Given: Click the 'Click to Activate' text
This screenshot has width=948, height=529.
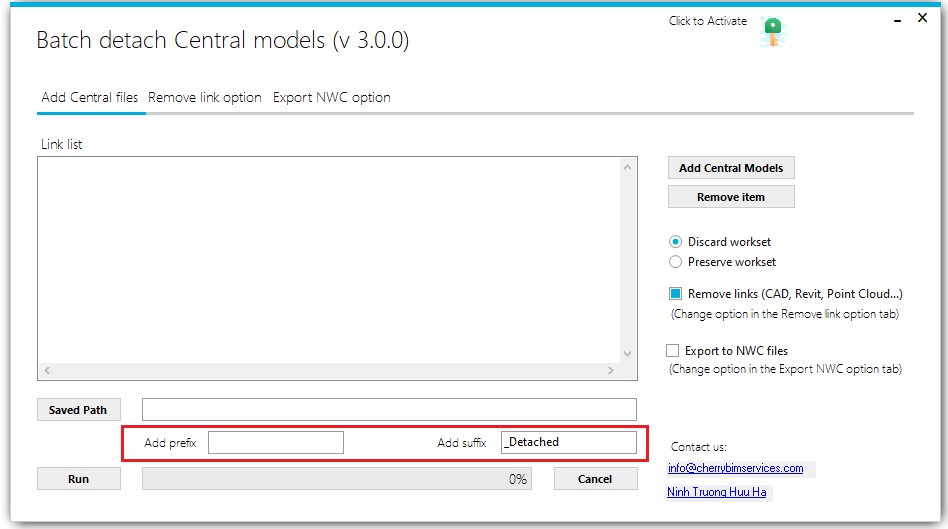Looking at the screenshot, I should (707, 21).
